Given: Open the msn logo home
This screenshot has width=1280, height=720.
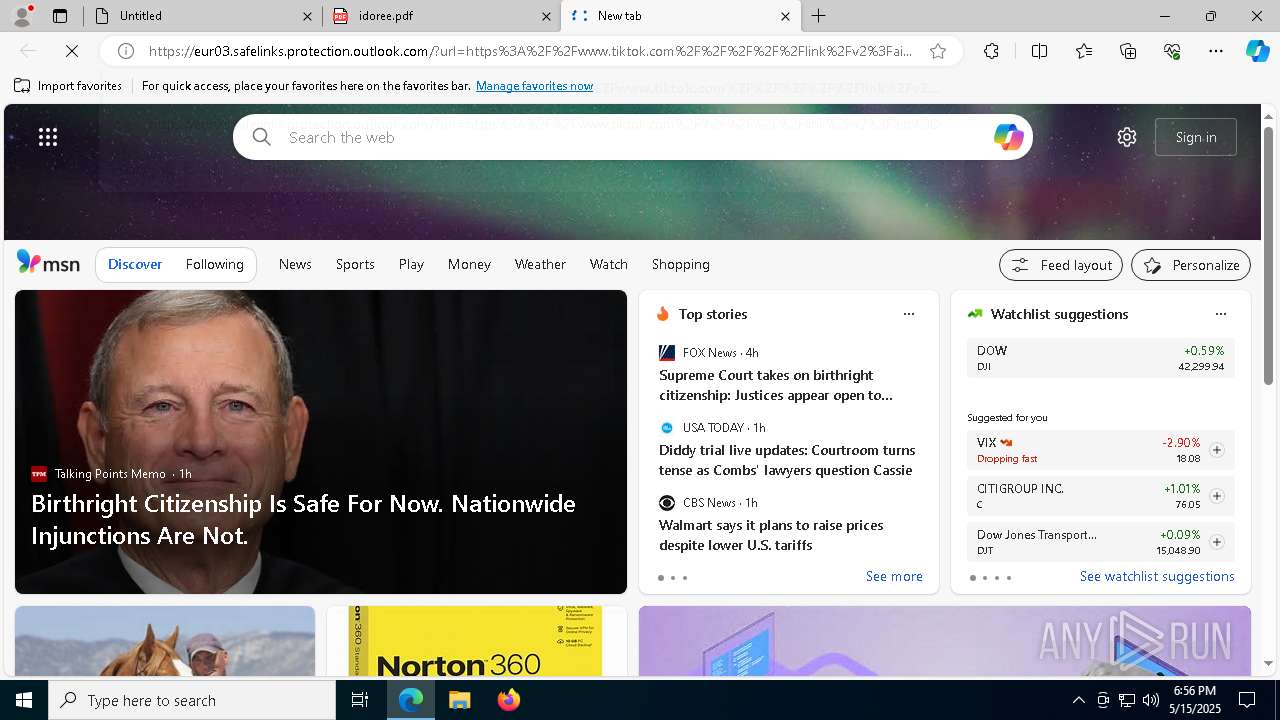Looking at the screenshot, I should [x=48, y=263].
